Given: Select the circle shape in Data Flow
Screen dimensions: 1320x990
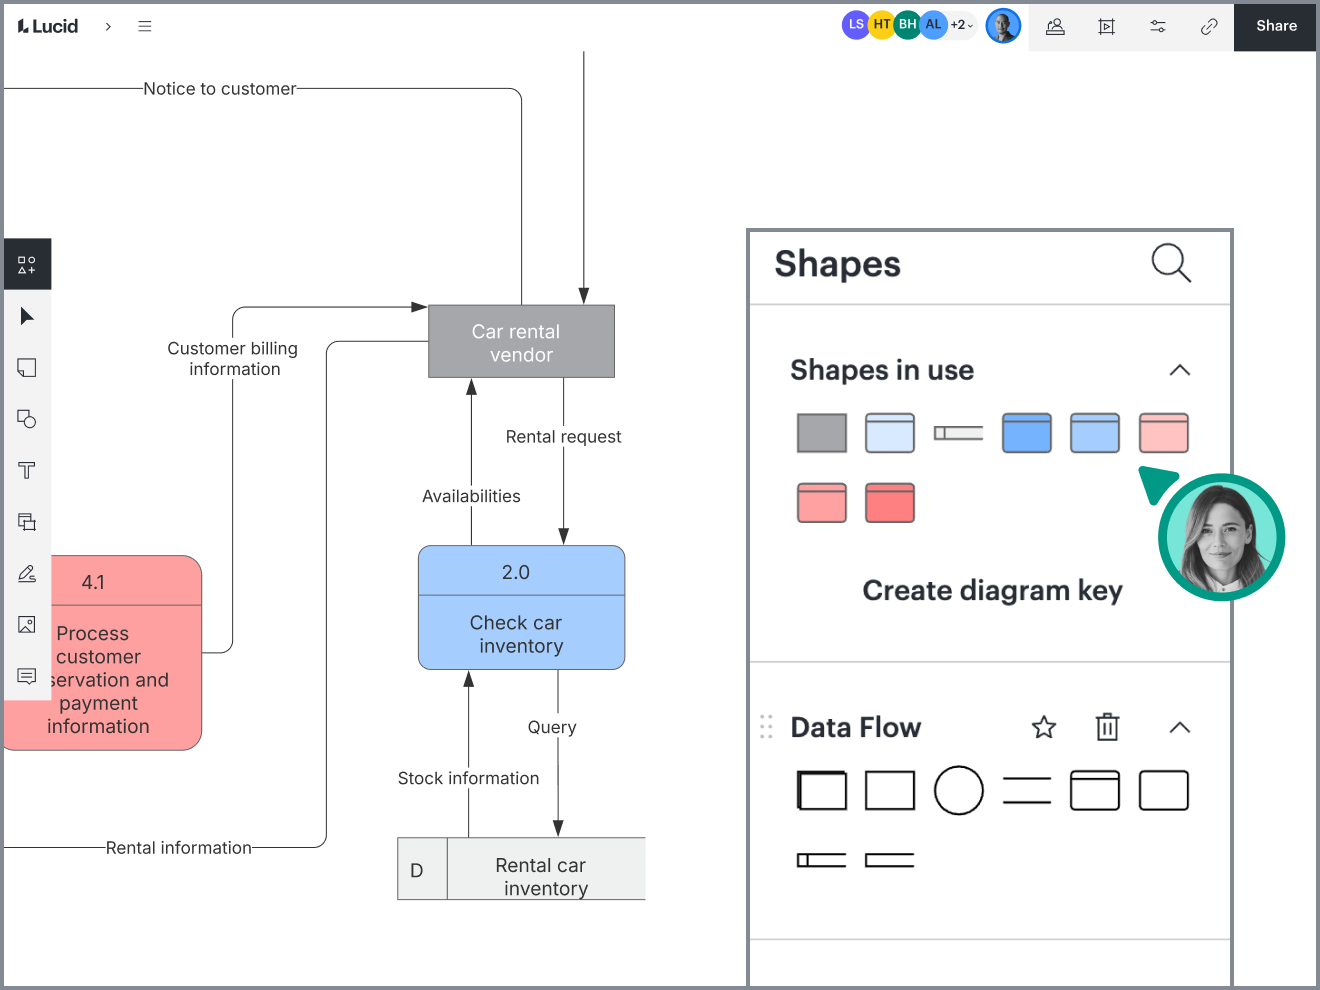Looking at the screenshot, I should pos(959,790).
